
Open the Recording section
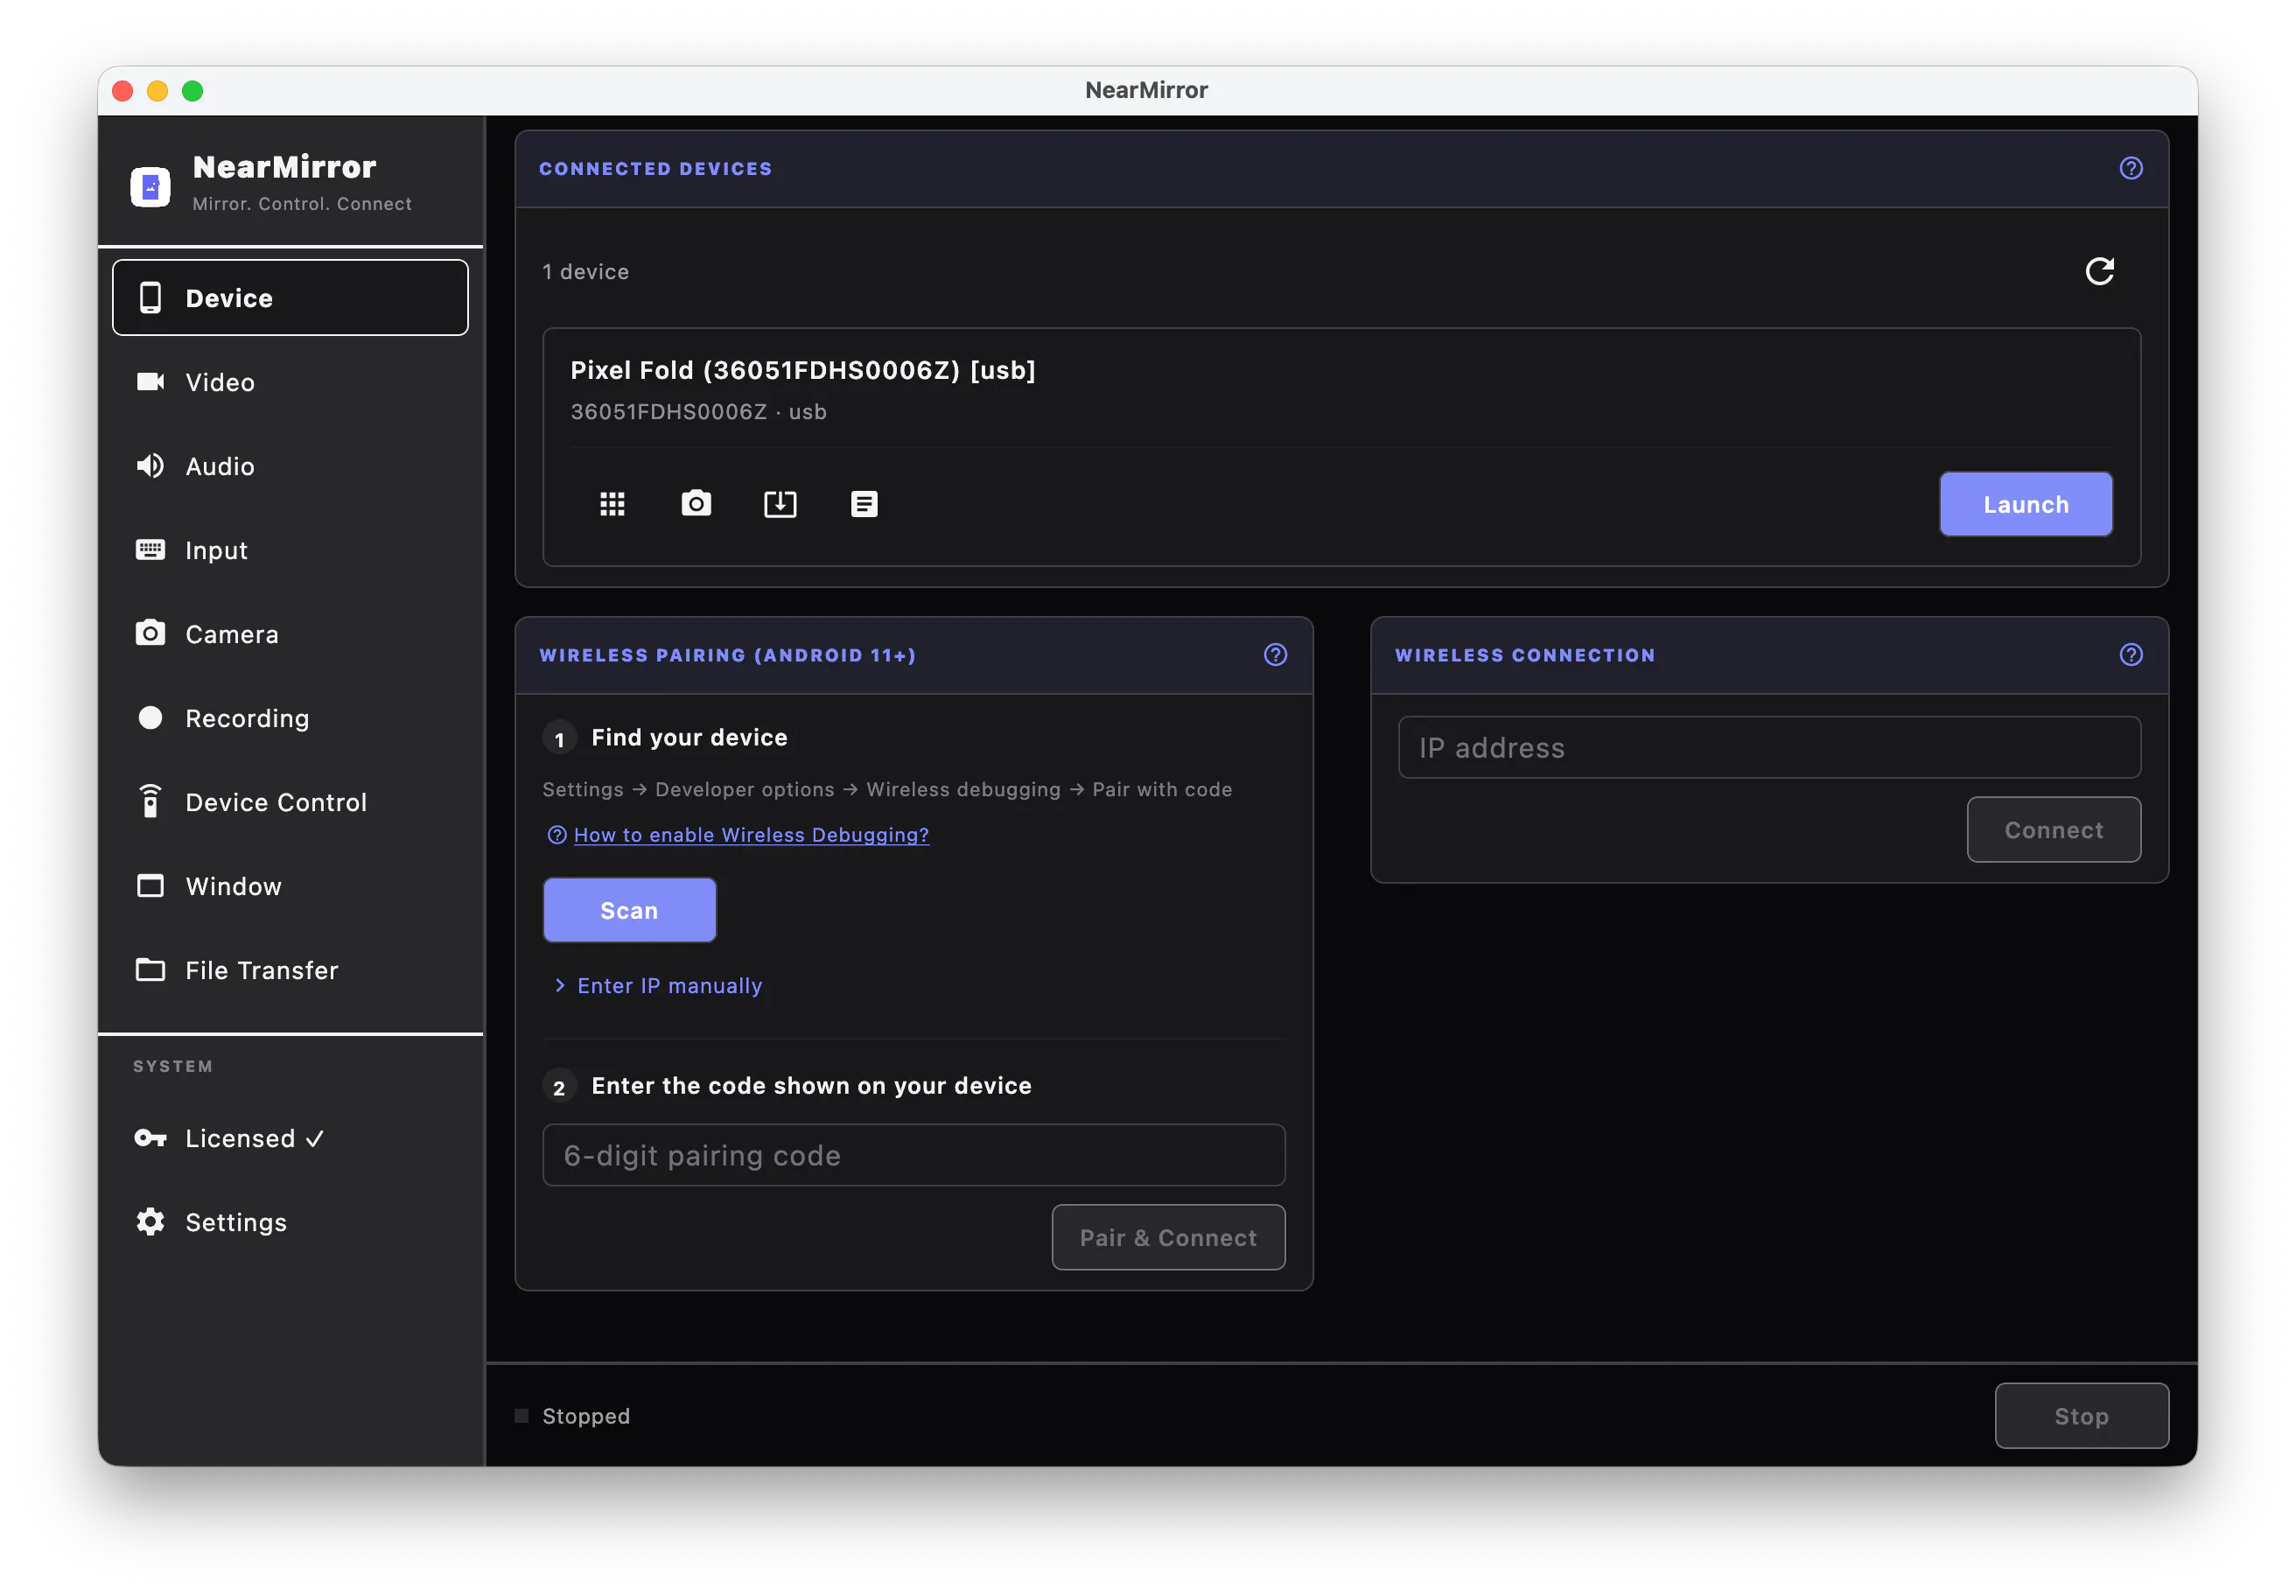[x=290, y=718]
